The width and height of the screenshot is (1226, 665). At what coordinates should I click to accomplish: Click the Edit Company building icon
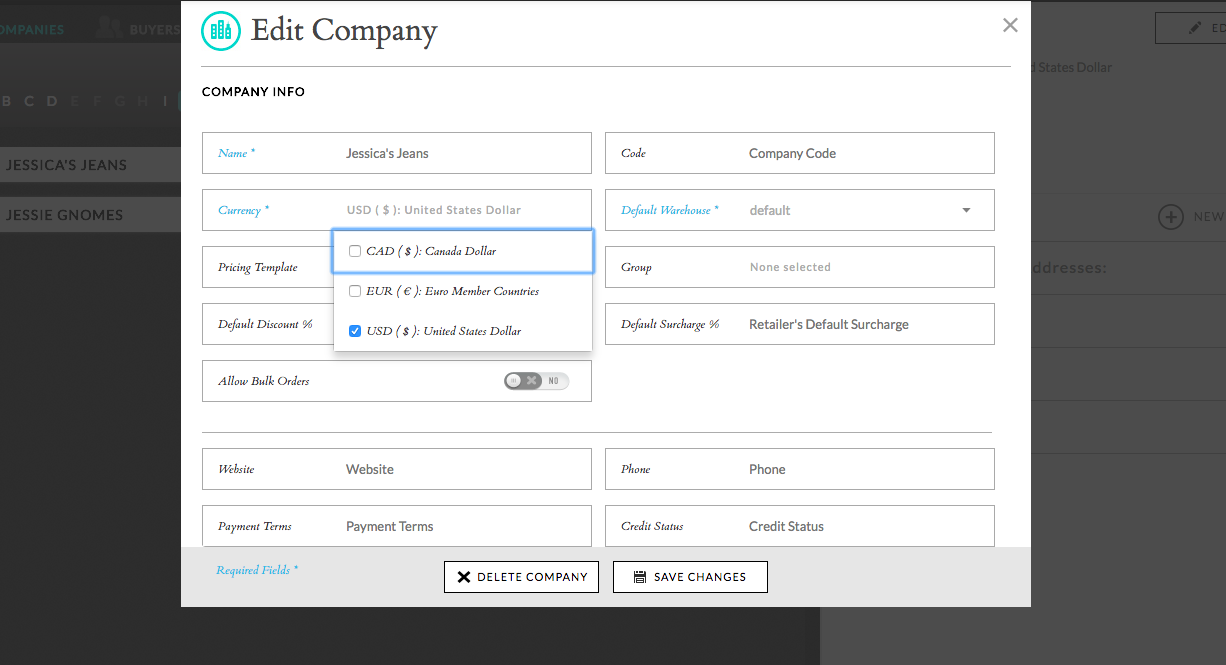221,31
